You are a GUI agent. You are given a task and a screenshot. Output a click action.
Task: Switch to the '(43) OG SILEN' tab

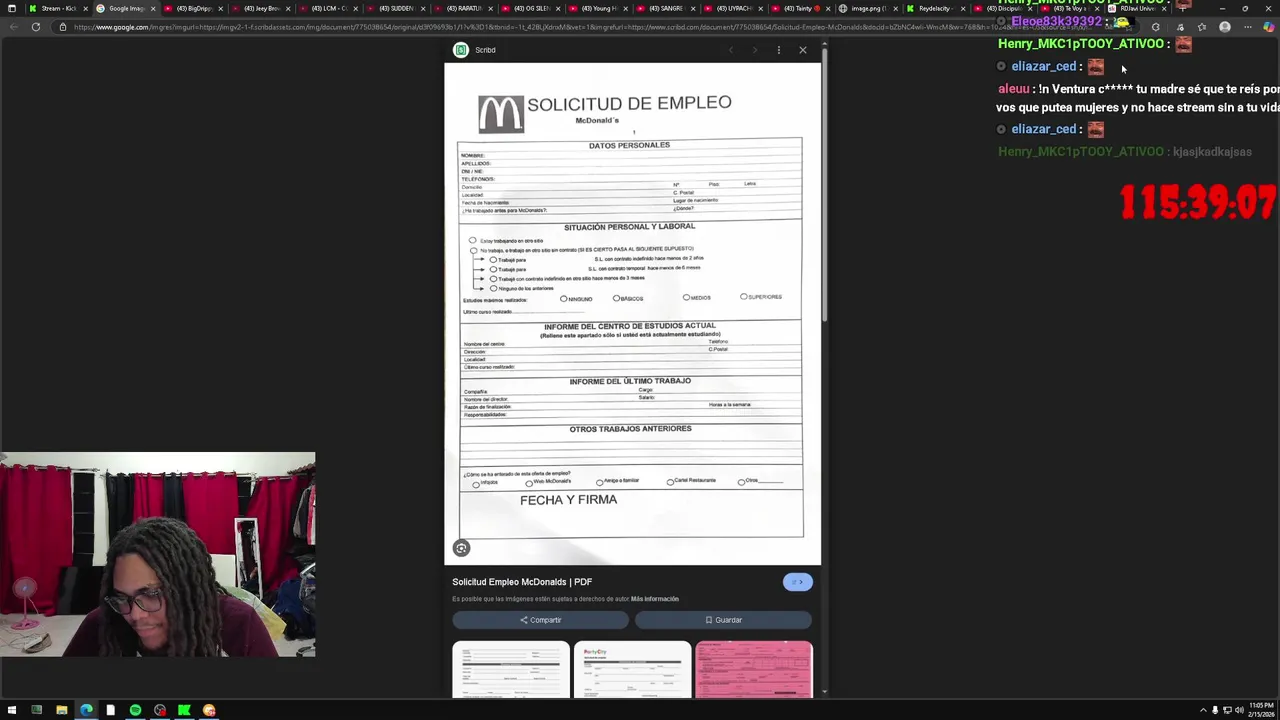tap(532, 8)
